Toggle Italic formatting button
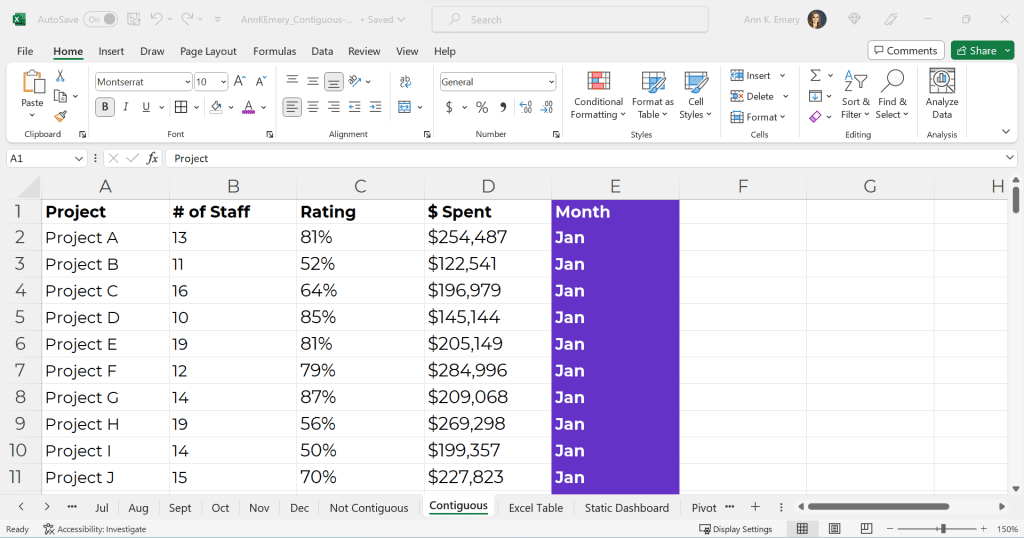 (125, 107)
